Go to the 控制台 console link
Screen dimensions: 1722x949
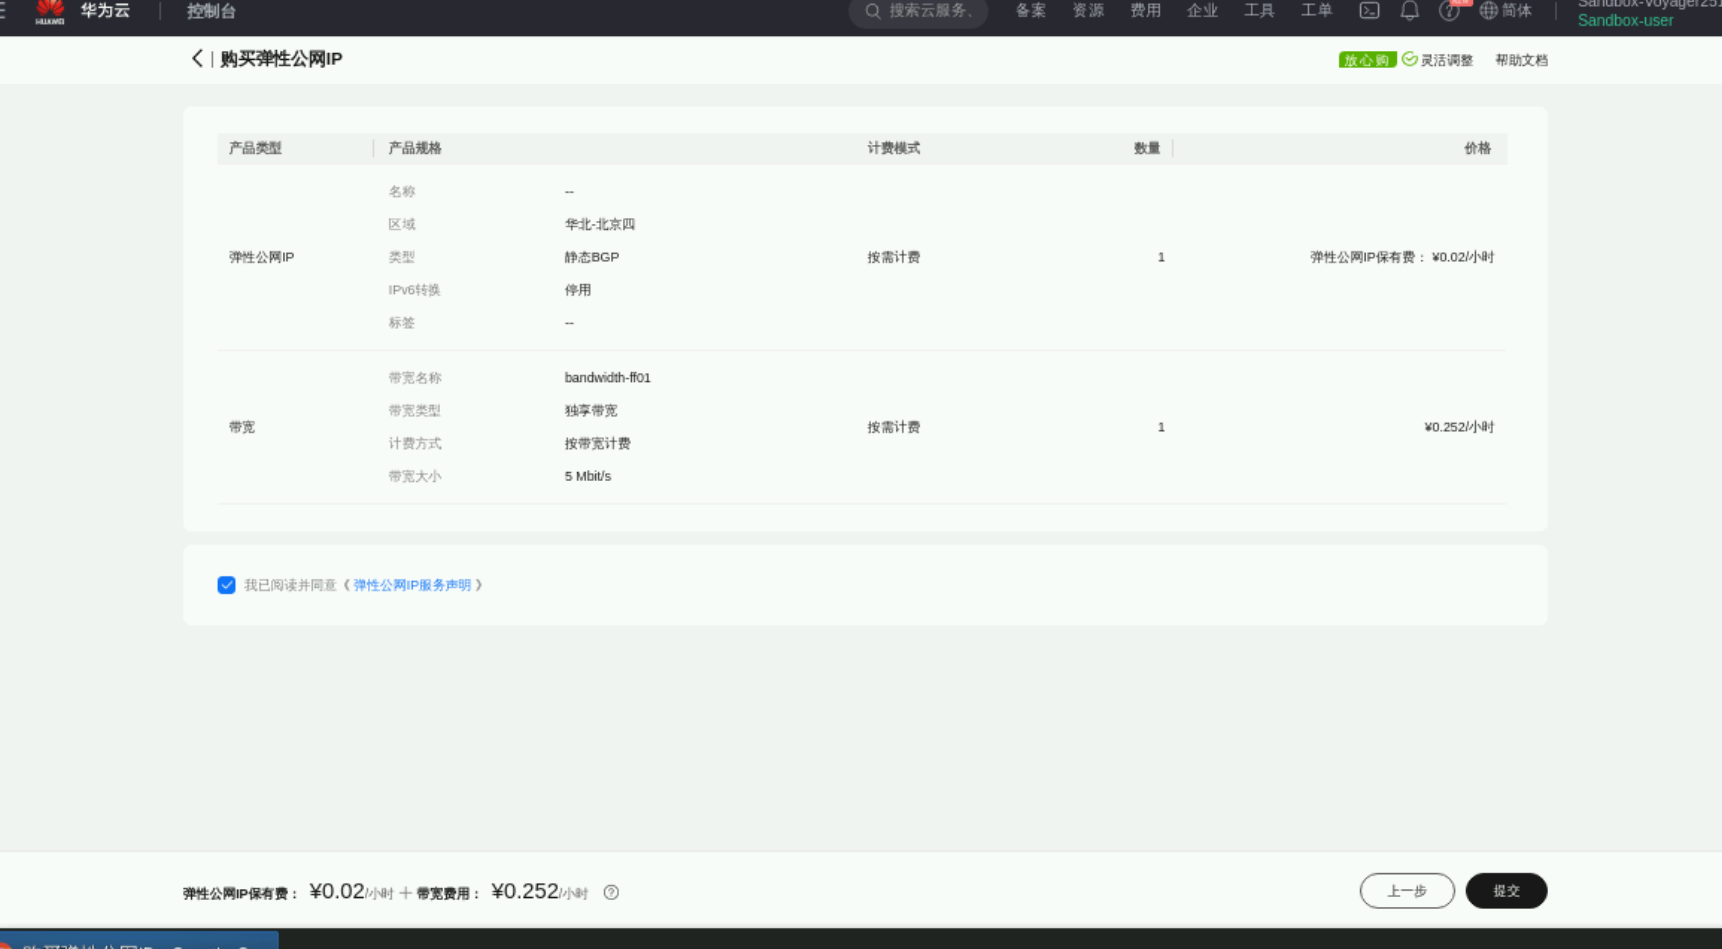click(x=211, y=12)
